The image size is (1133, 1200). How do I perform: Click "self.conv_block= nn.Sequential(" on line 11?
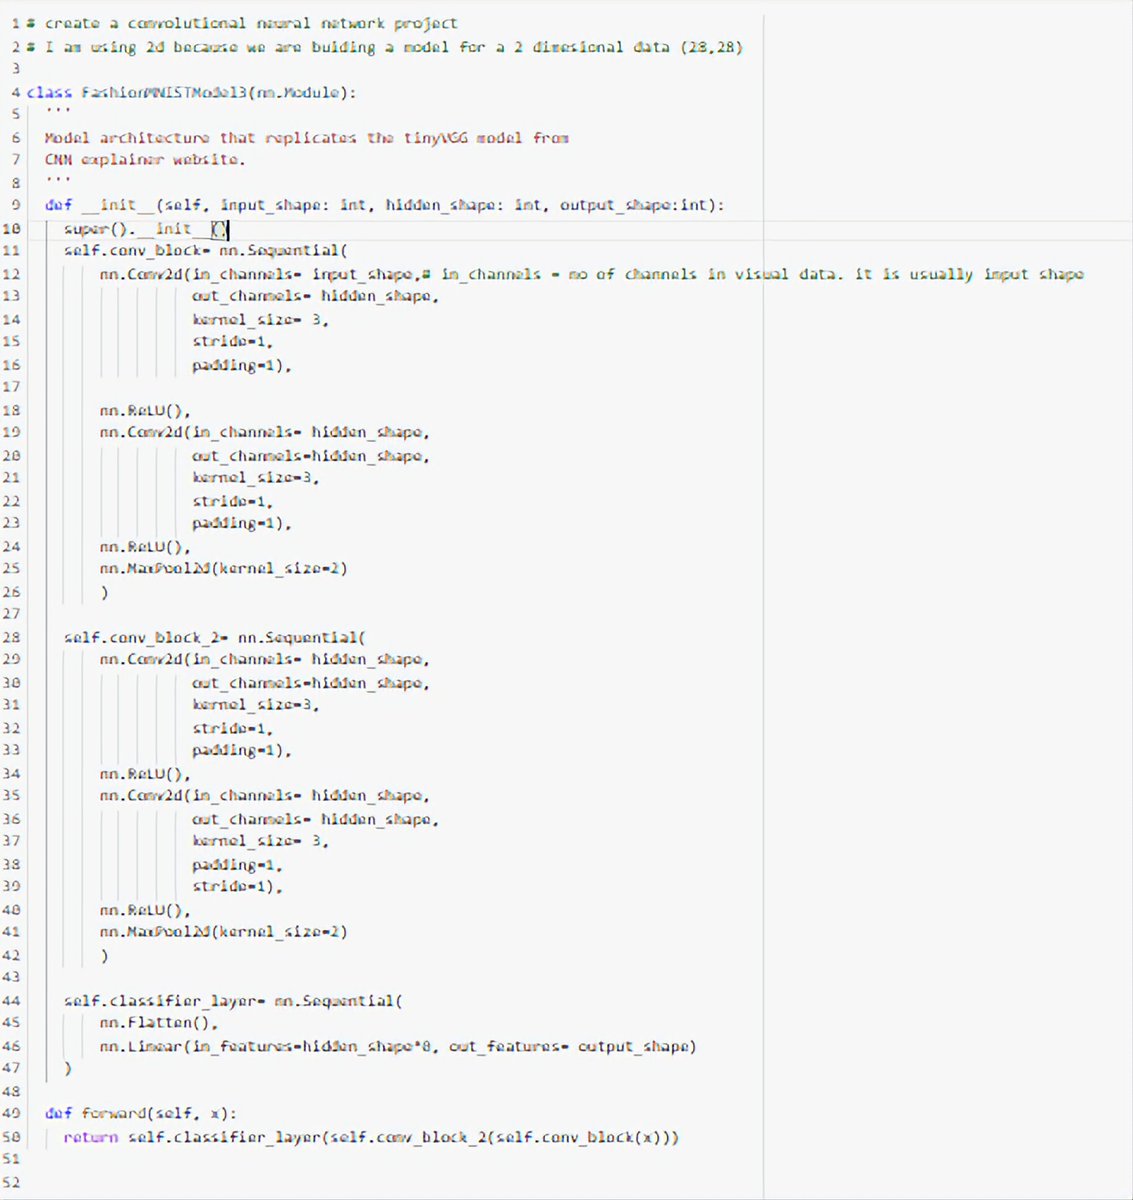pos(205,251)
